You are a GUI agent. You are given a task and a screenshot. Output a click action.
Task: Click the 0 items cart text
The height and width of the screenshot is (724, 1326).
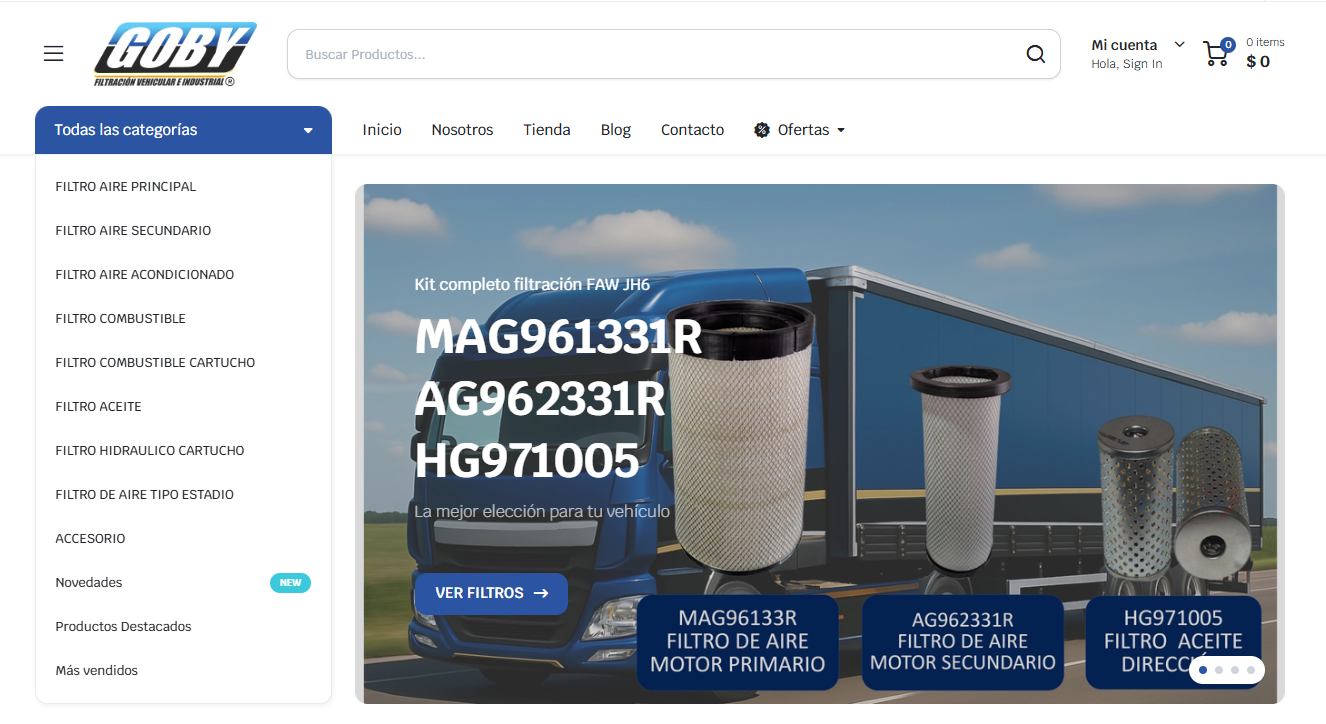click(1265, 42)
